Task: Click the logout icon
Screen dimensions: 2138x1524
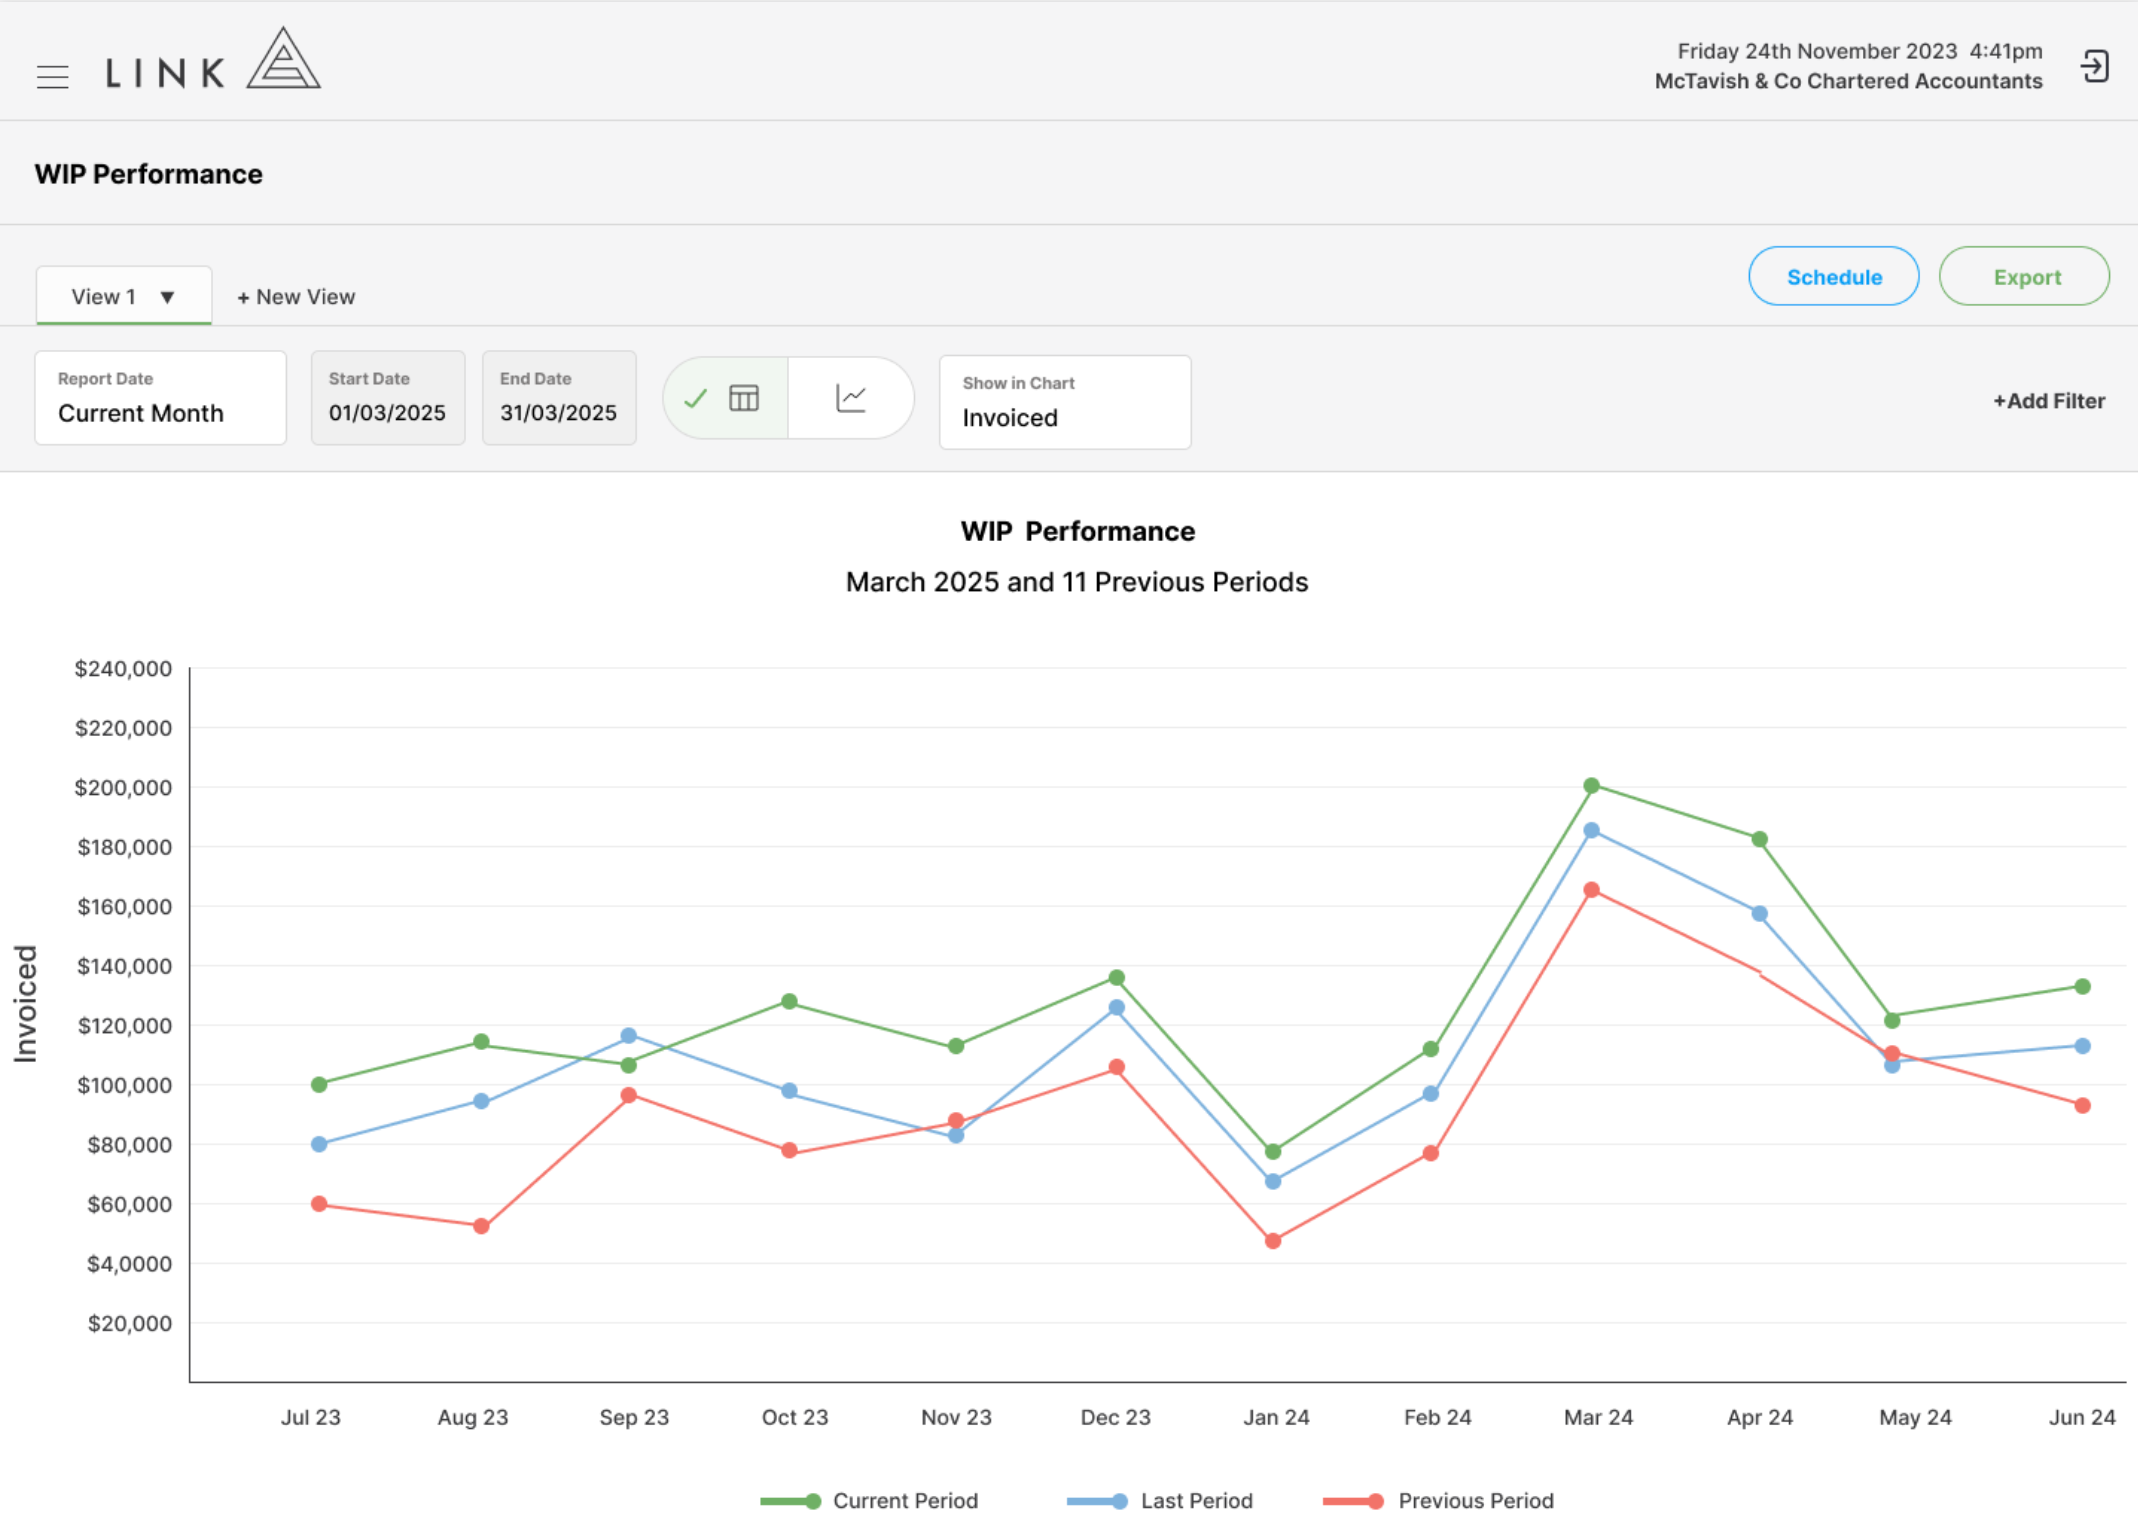Action: pyautogui.click(x=2094, y=67)
